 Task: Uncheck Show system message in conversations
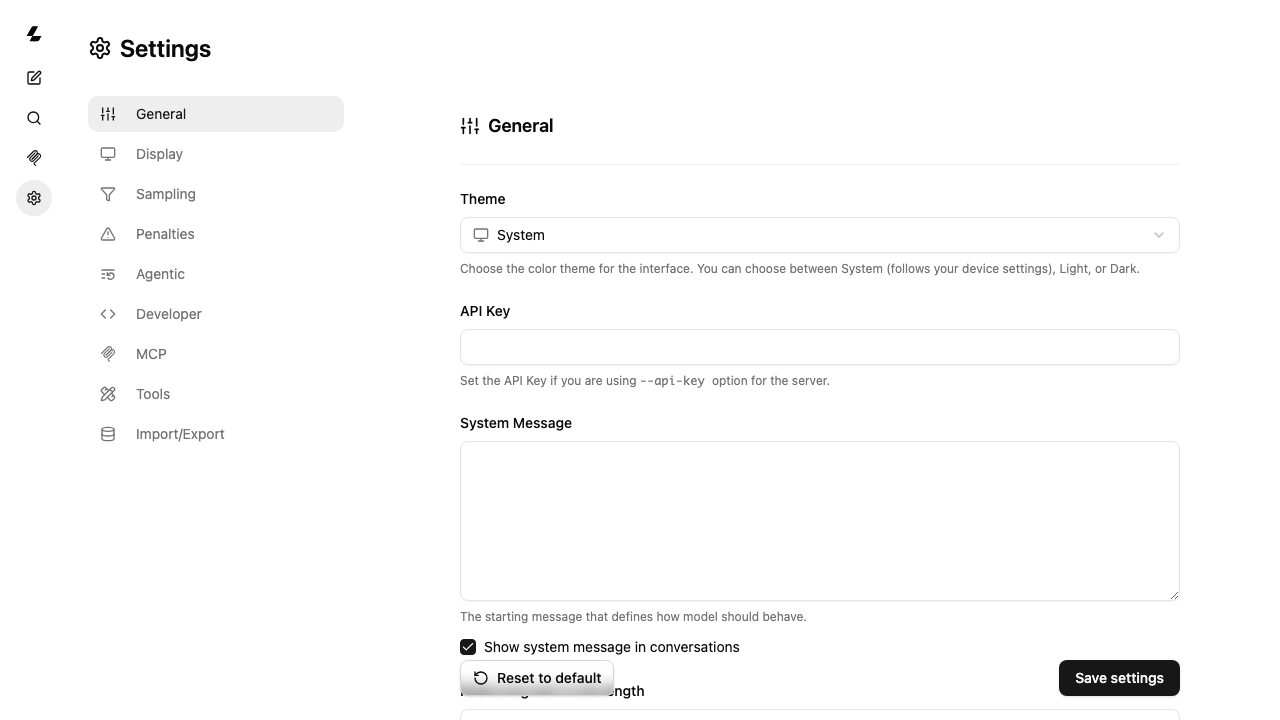tap(468, 647)
